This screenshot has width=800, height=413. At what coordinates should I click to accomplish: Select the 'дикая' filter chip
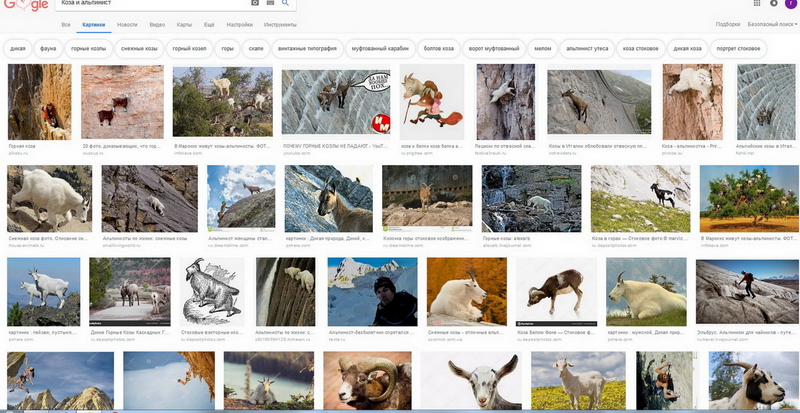pyautogui.click(x=18, y=49)
